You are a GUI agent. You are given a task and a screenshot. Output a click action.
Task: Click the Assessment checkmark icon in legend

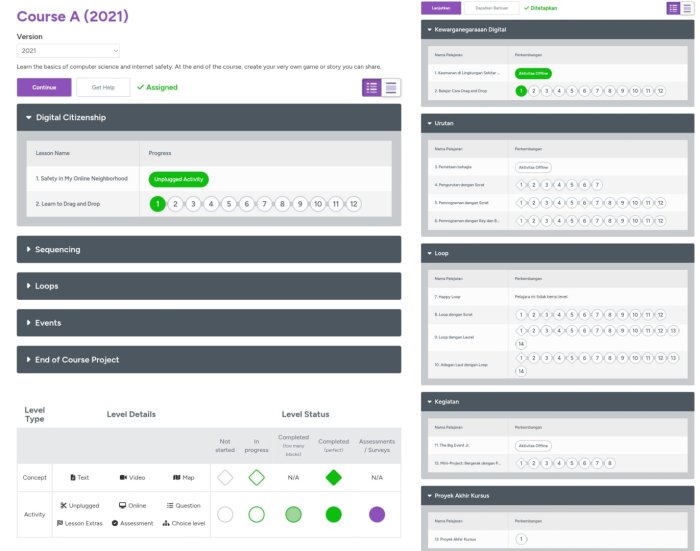[115, 523]
